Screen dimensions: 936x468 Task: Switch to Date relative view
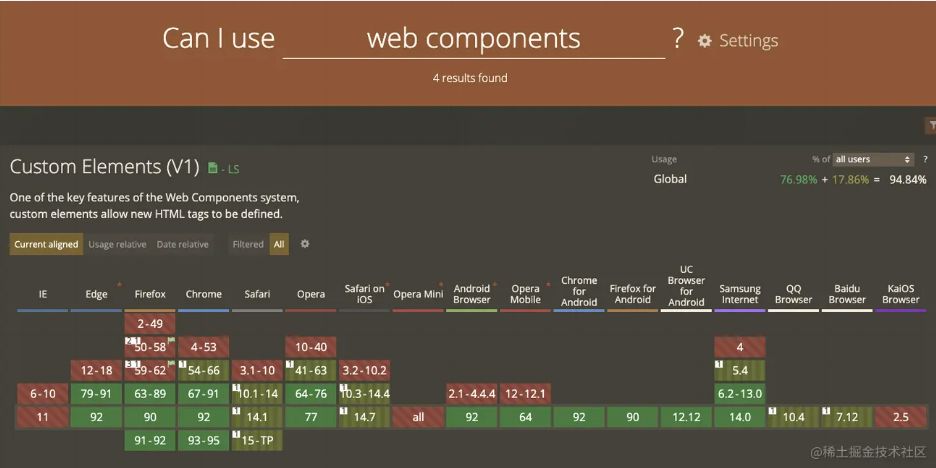tap(183, 244)
